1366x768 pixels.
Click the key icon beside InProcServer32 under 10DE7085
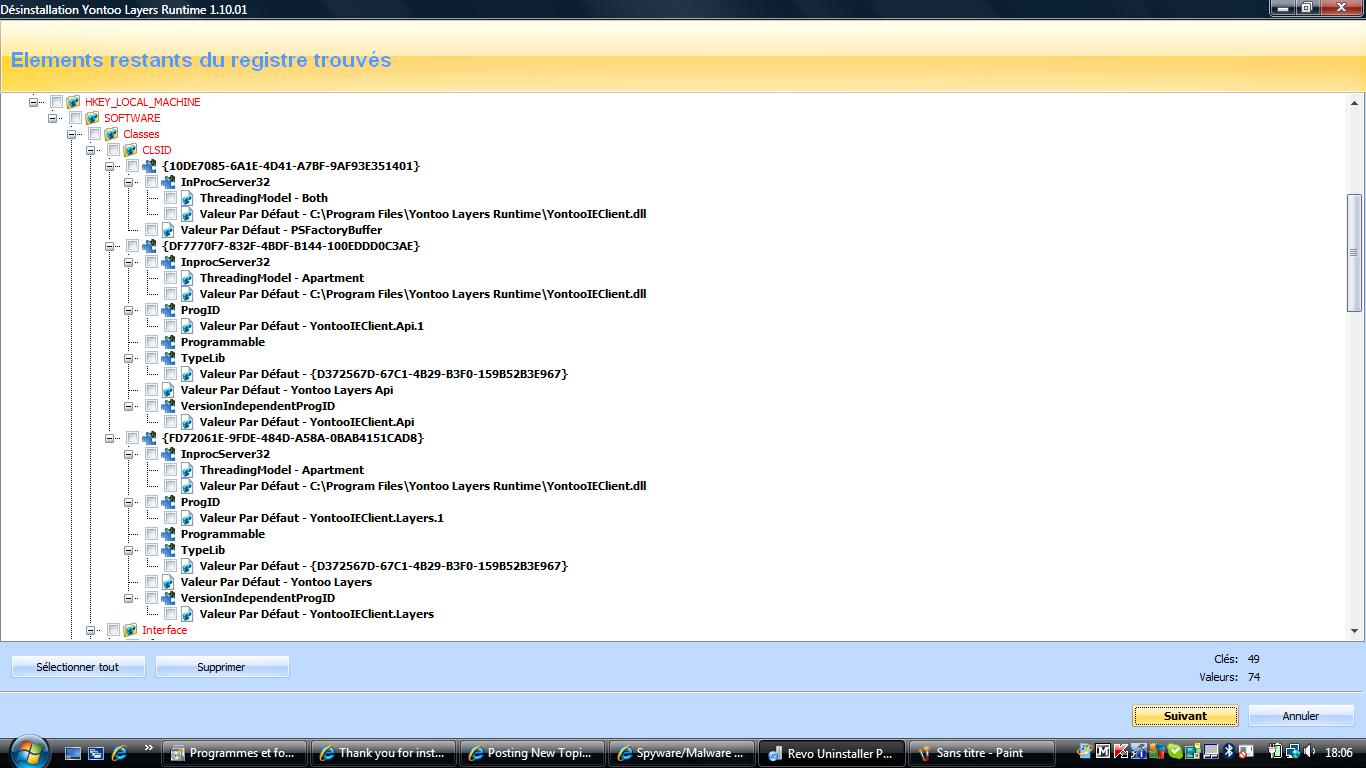[168, 182]
